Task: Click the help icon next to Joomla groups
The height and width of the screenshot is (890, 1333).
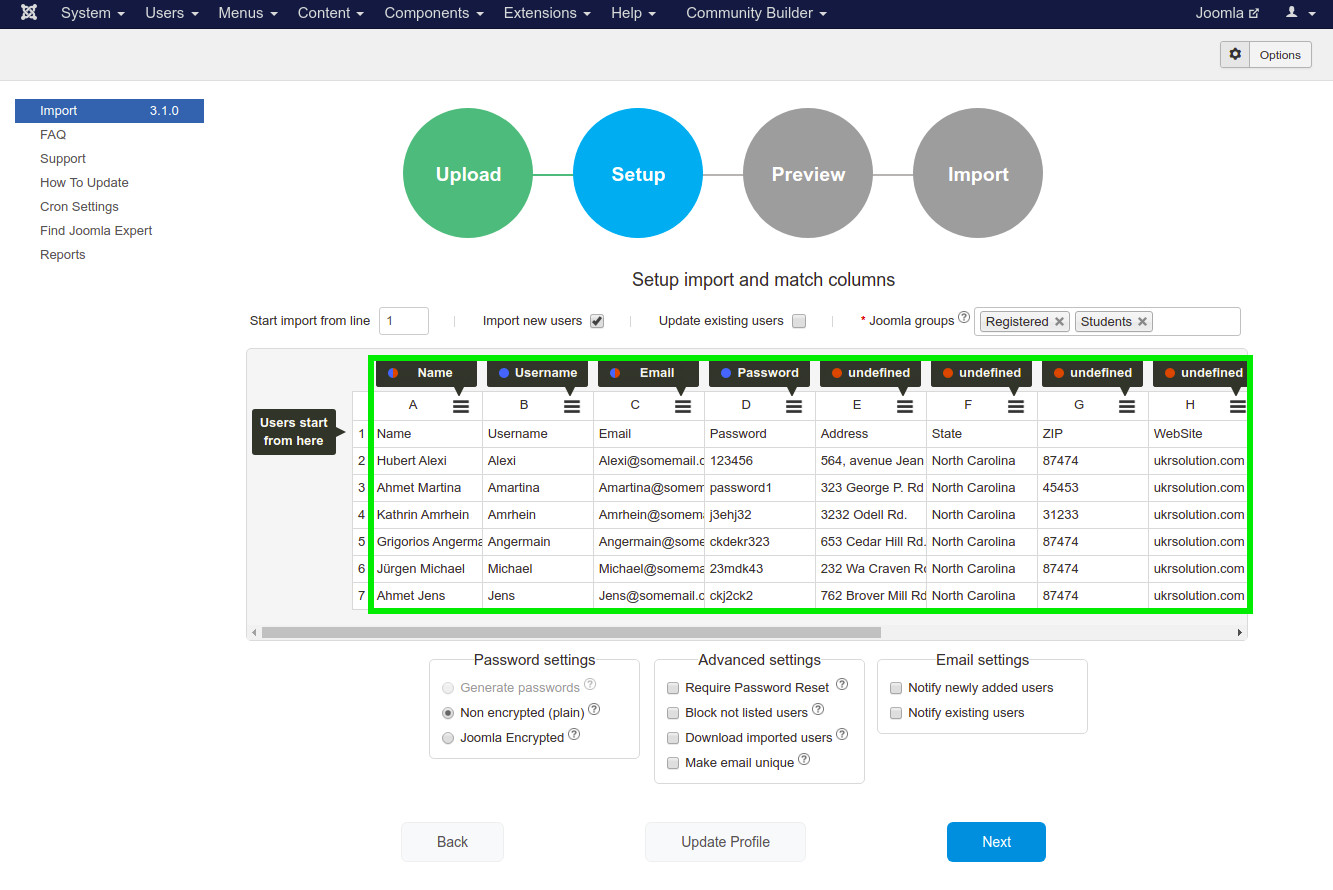Action: [964, 318]
